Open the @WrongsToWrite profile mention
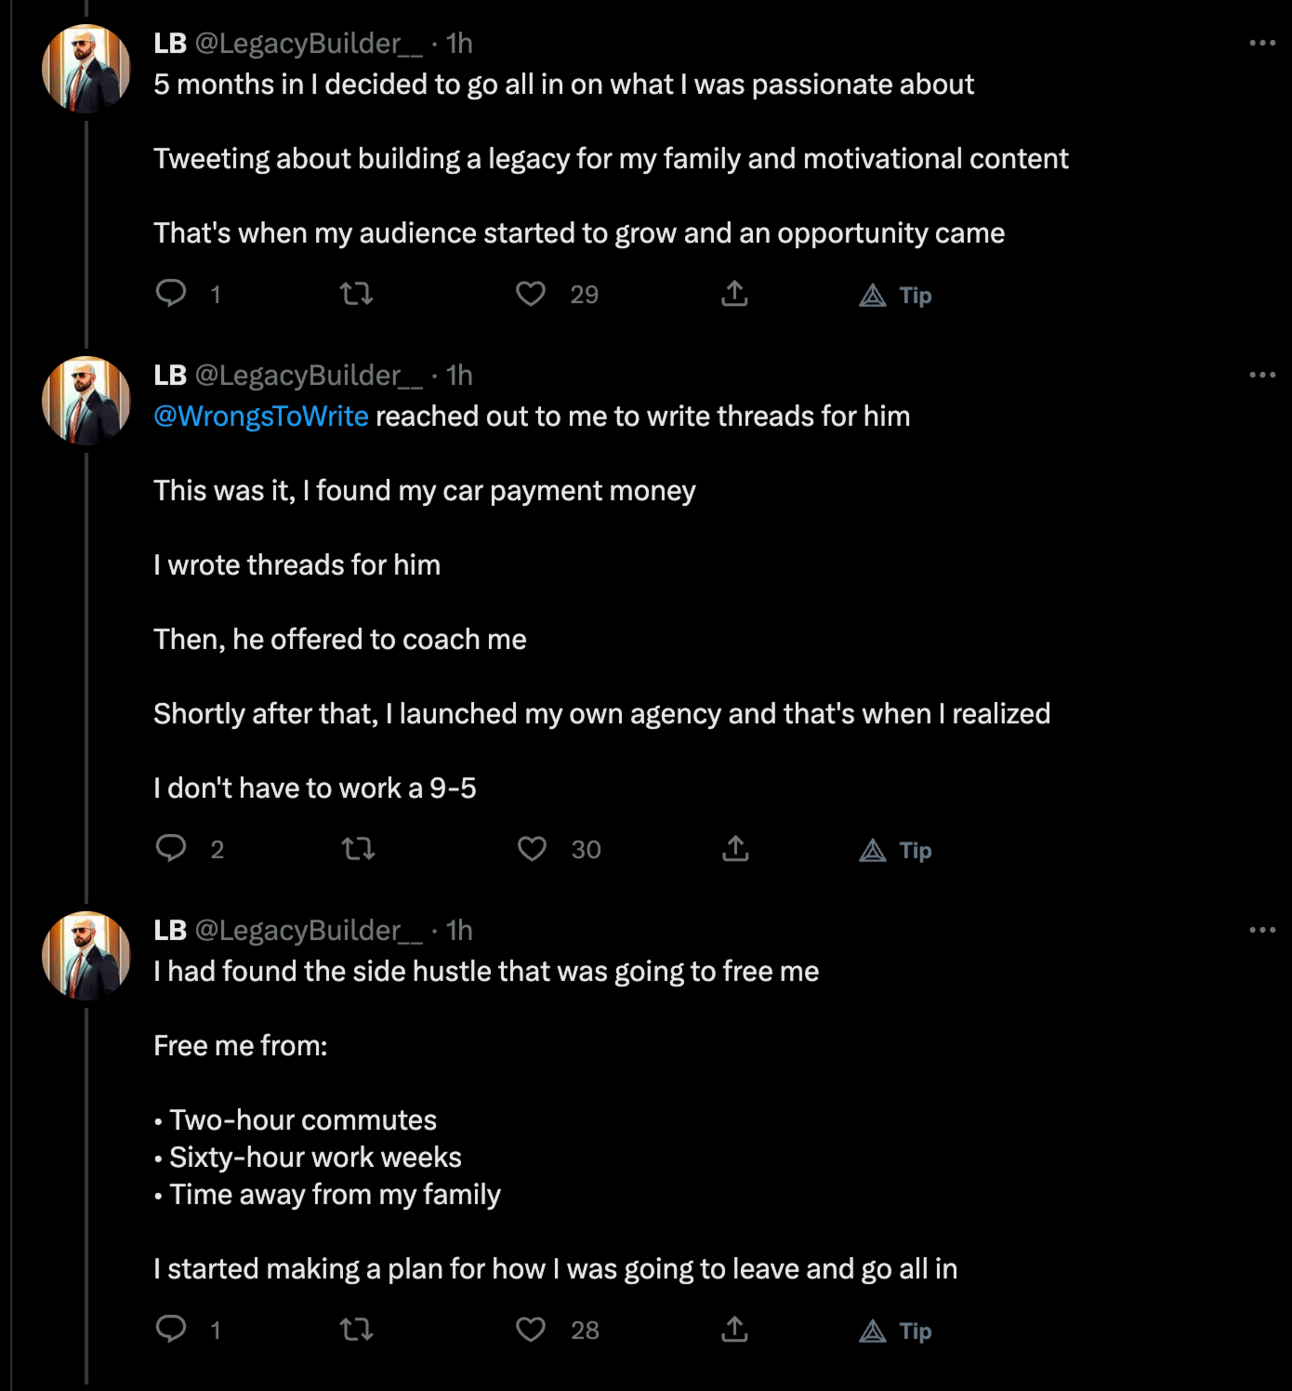 tap(261, 416)
